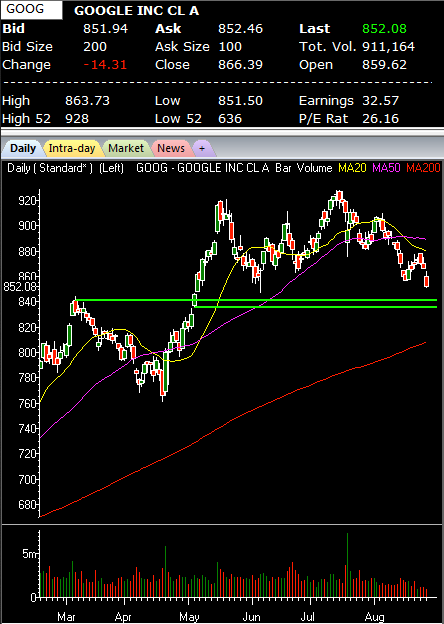Click the lower green horizontal support line
This screenshot has height=624, width=444.
(x=315, y=307)
